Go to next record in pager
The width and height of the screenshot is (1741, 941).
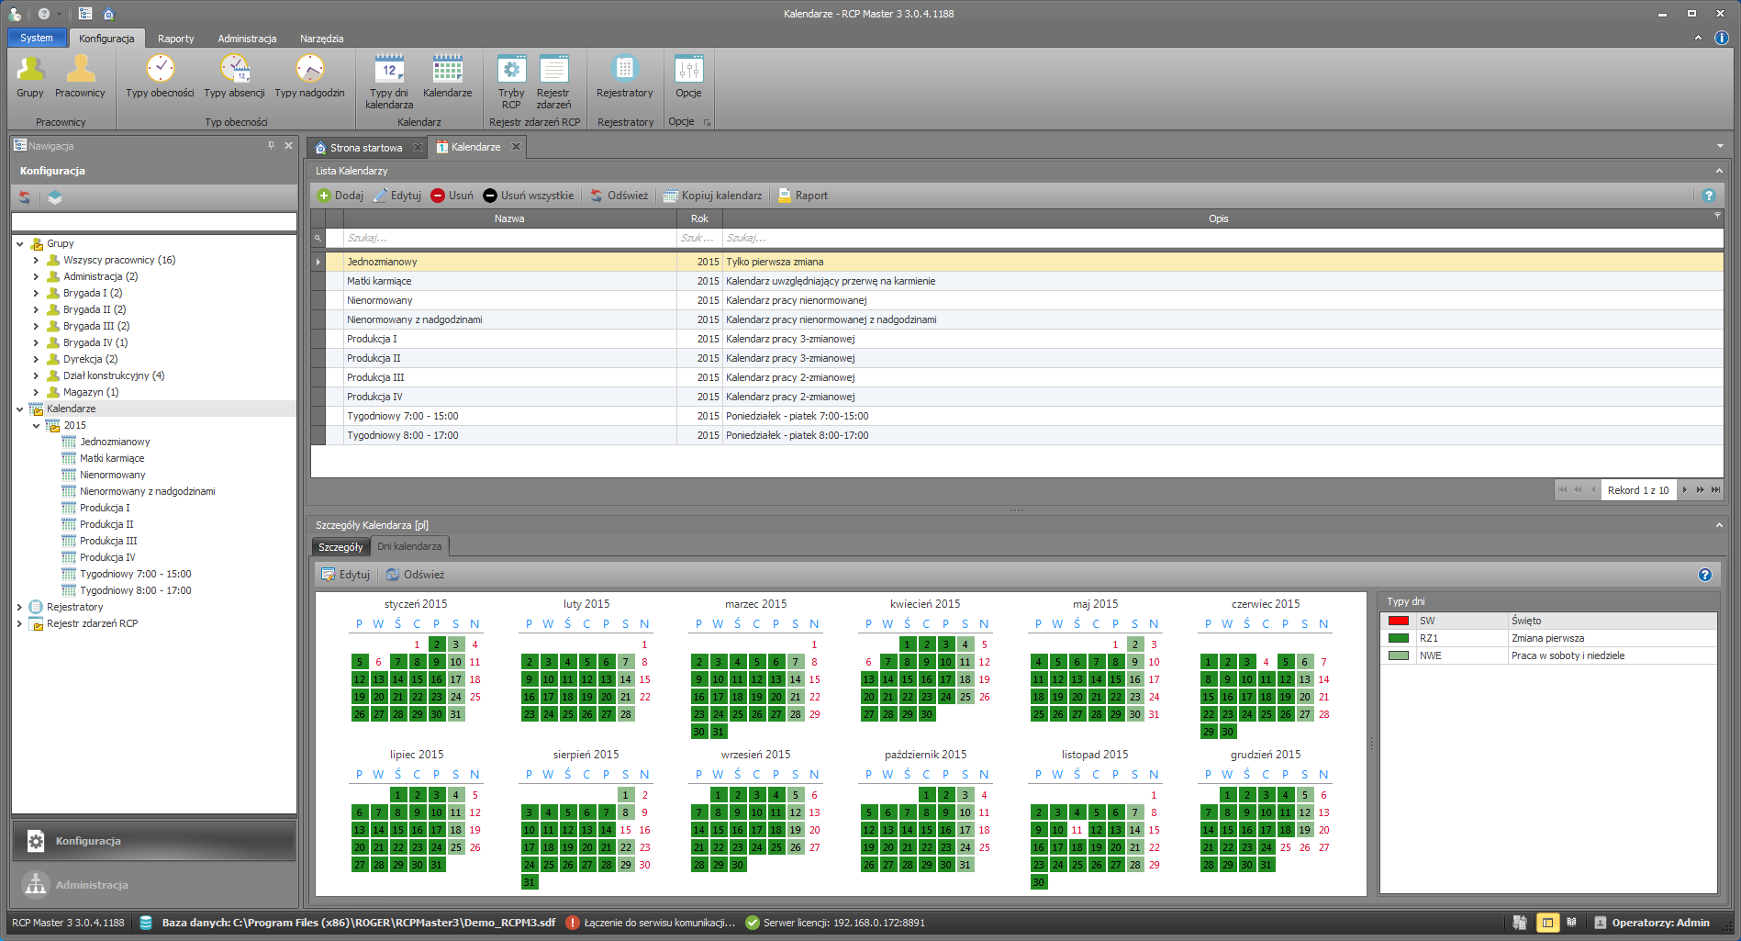click(1685, 490)
